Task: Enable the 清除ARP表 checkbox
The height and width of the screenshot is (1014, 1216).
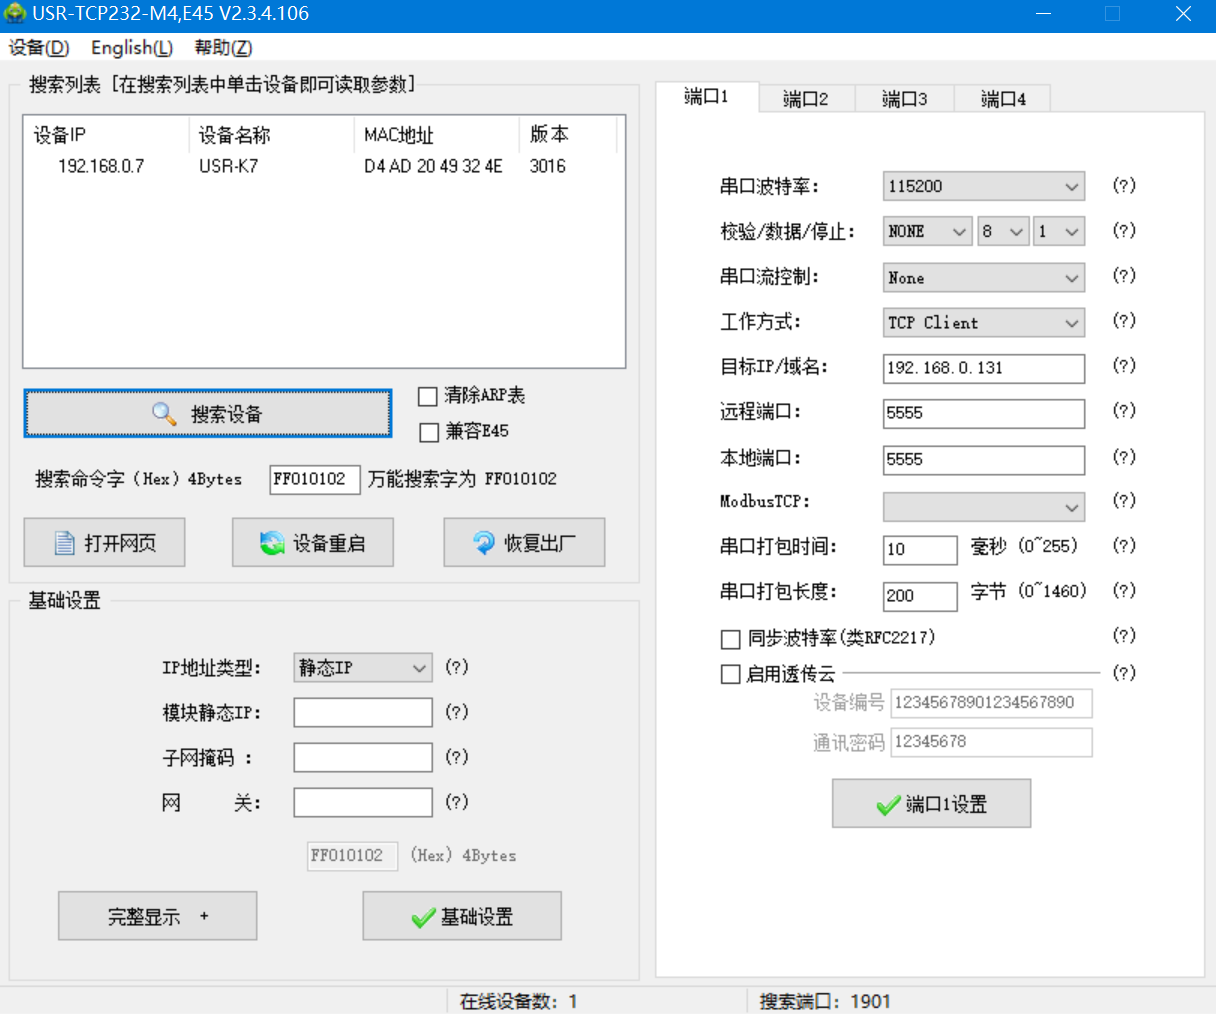Action: click(428, 396)
